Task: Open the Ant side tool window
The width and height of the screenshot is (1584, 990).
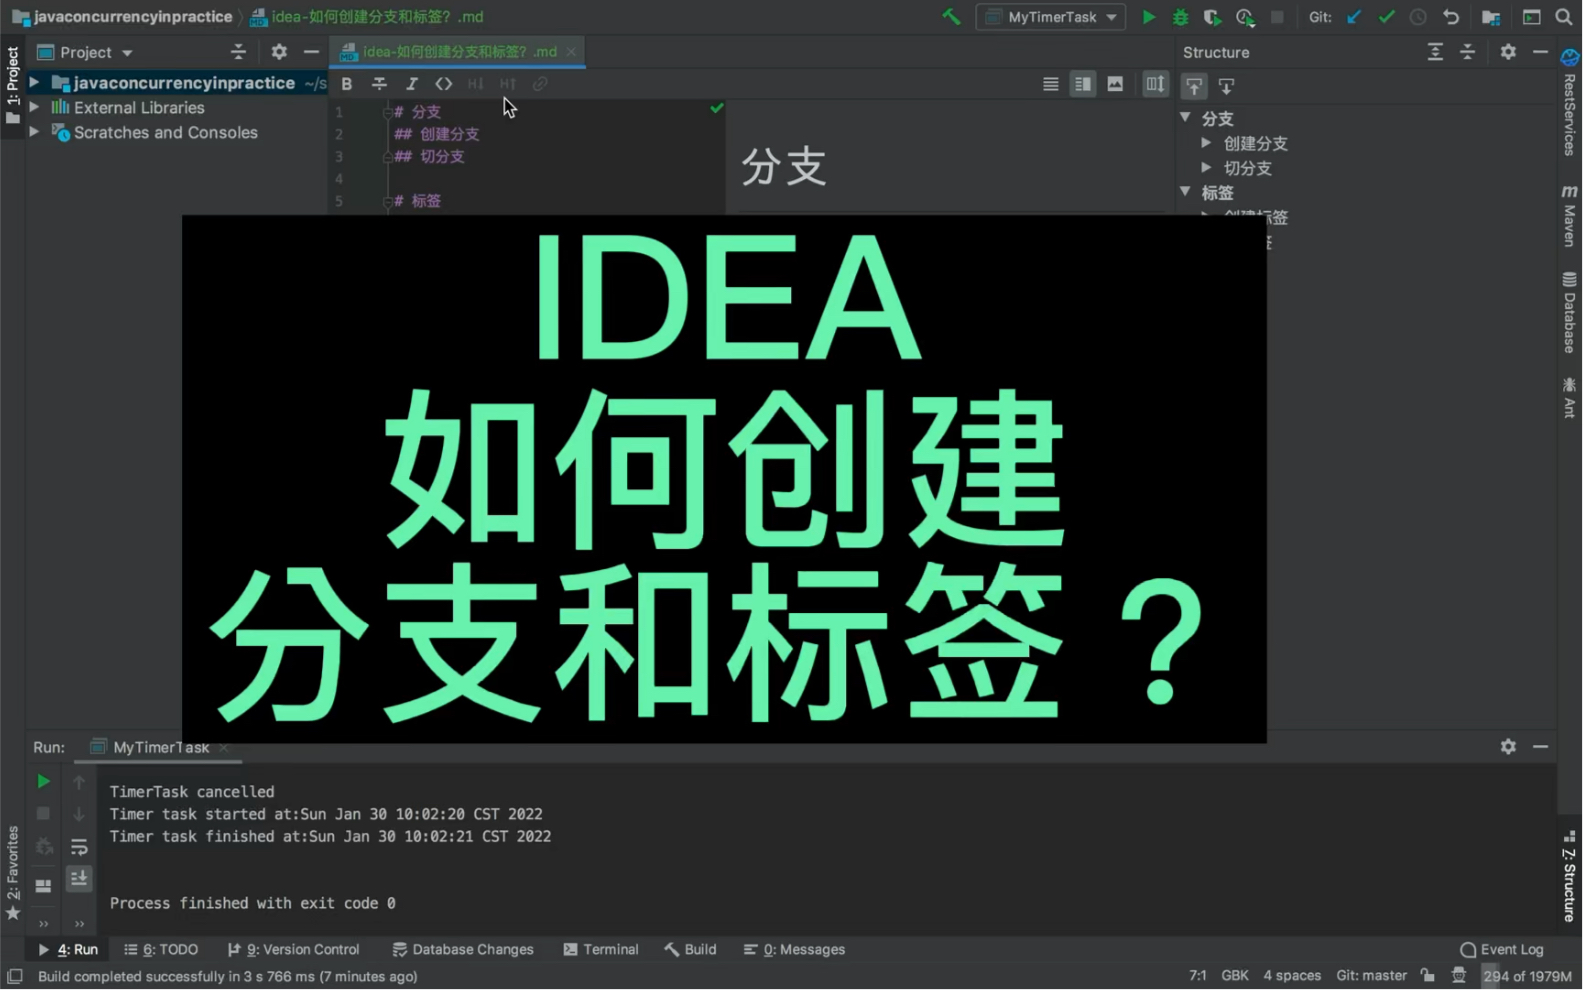Action: pos(1569,398)
